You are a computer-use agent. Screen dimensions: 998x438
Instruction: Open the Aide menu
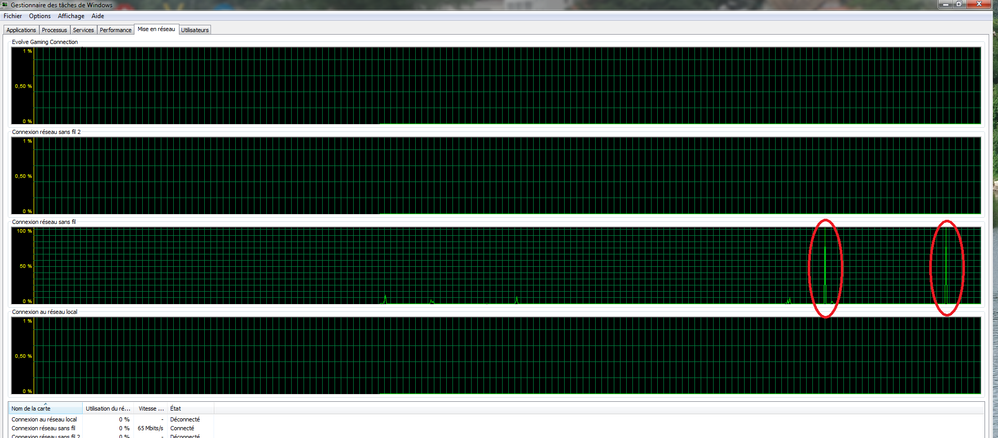(x=97, y=15)
